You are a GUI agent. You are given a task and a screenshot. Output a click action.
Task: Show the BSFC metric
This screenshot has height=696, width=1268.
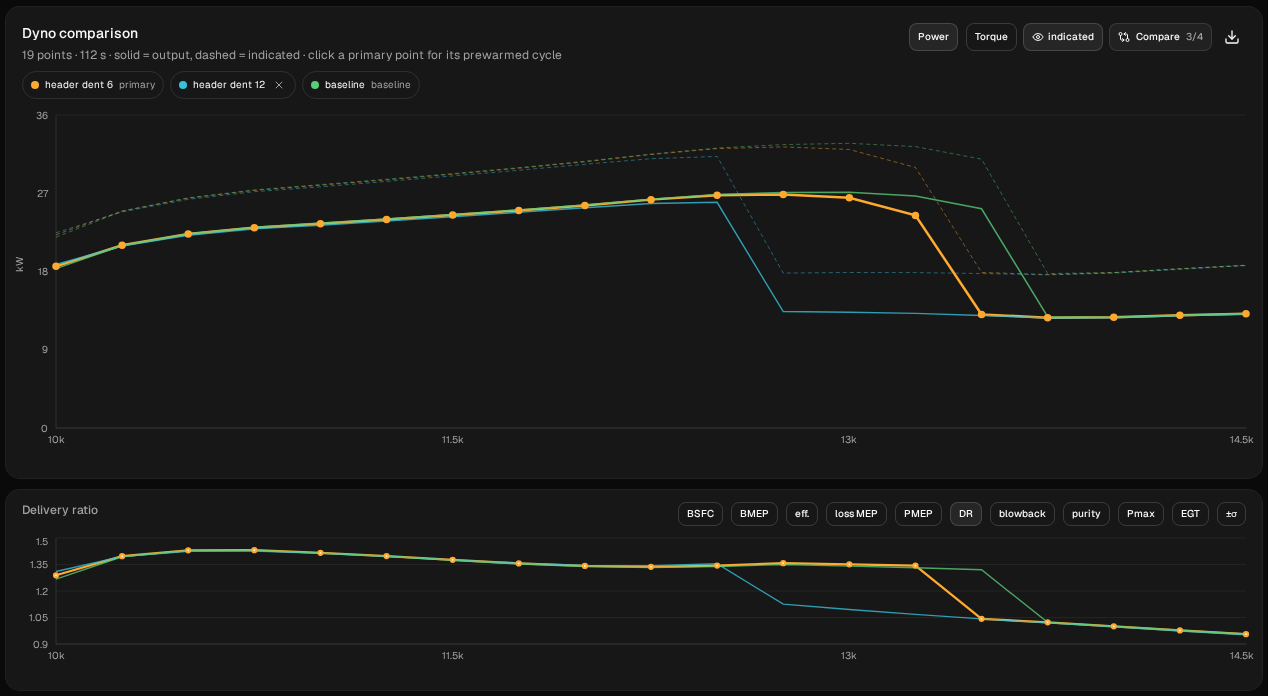coord(701,513)
